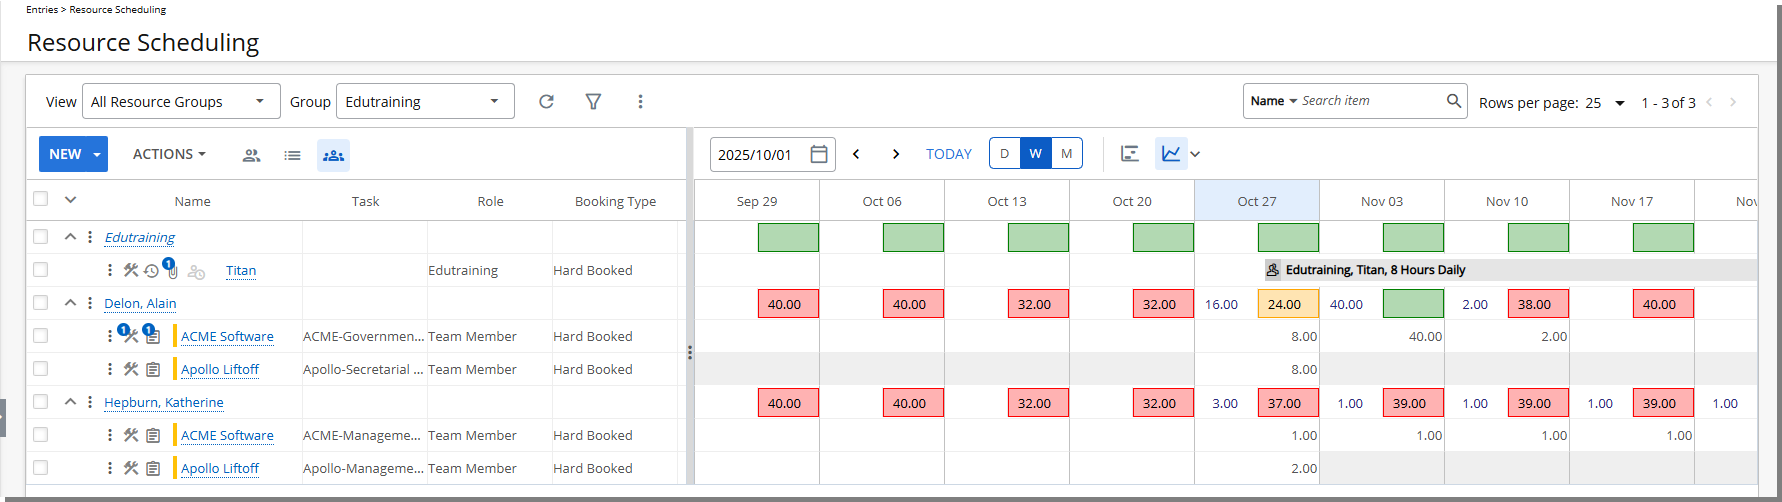Open the row menu for Hepburn, Katherine

90,402
